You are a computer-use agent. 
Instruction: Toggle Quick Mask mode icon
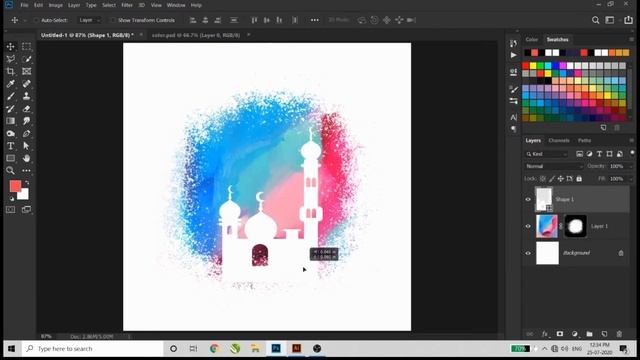(11, 210)
